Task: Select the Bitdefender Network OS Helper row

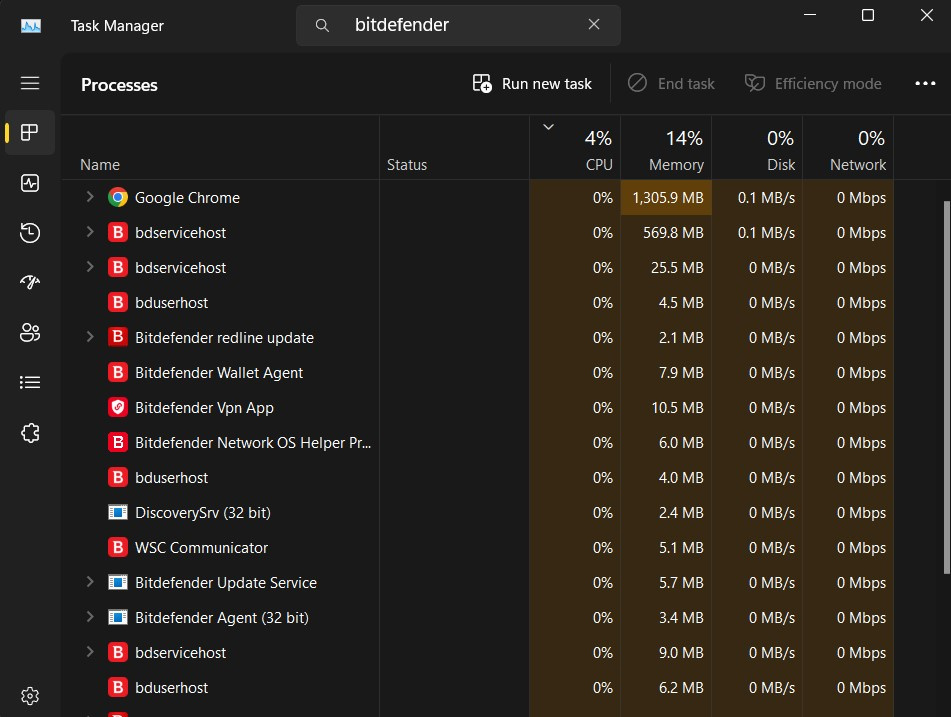Action: 477,443
